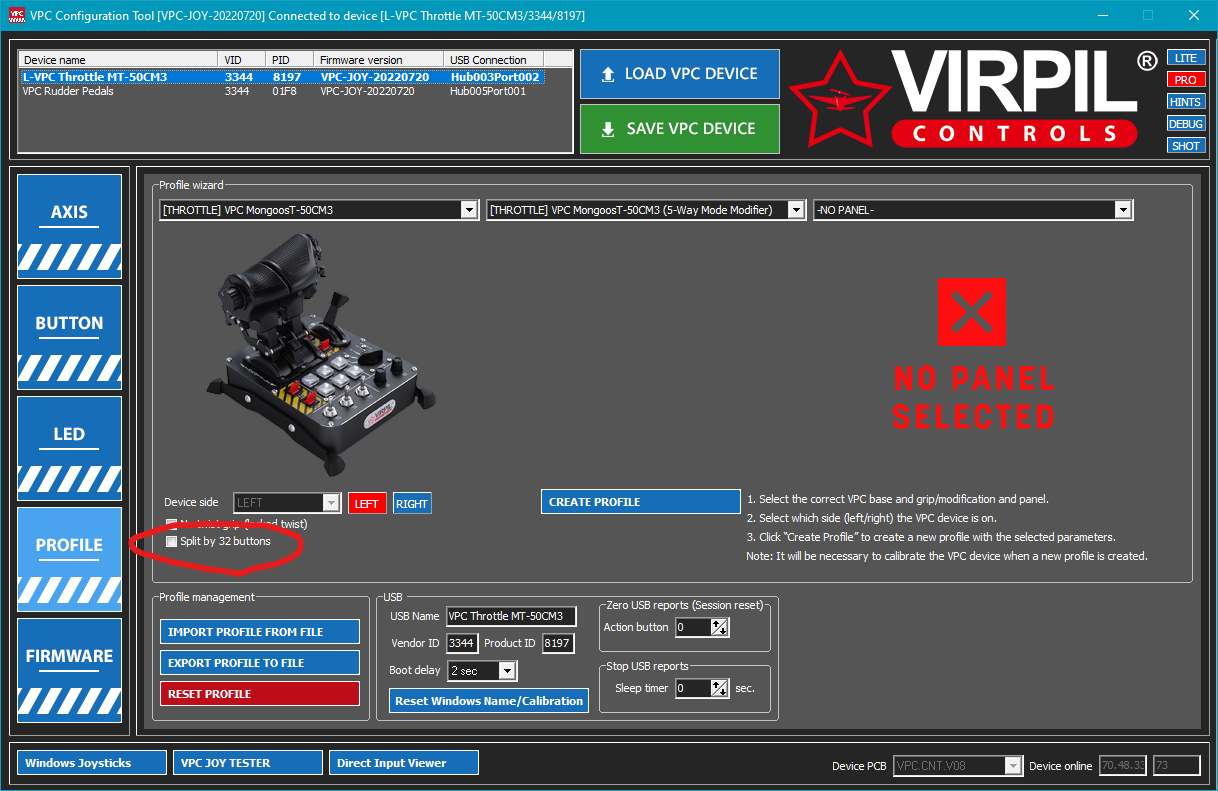Viewport: 1218px width, 791px height.
Task: Open the PROFILE section
Action: (x=69, y=559)
